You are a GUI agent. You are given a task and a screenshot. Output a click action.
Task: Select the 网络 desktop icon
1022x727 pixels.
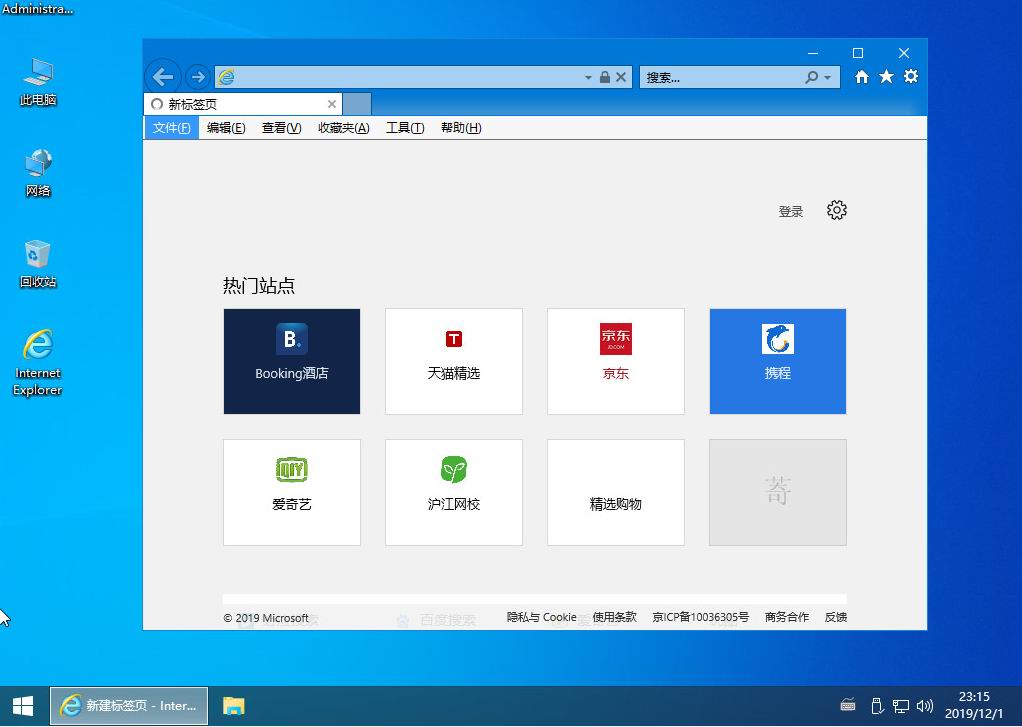[x=38, y=173]
